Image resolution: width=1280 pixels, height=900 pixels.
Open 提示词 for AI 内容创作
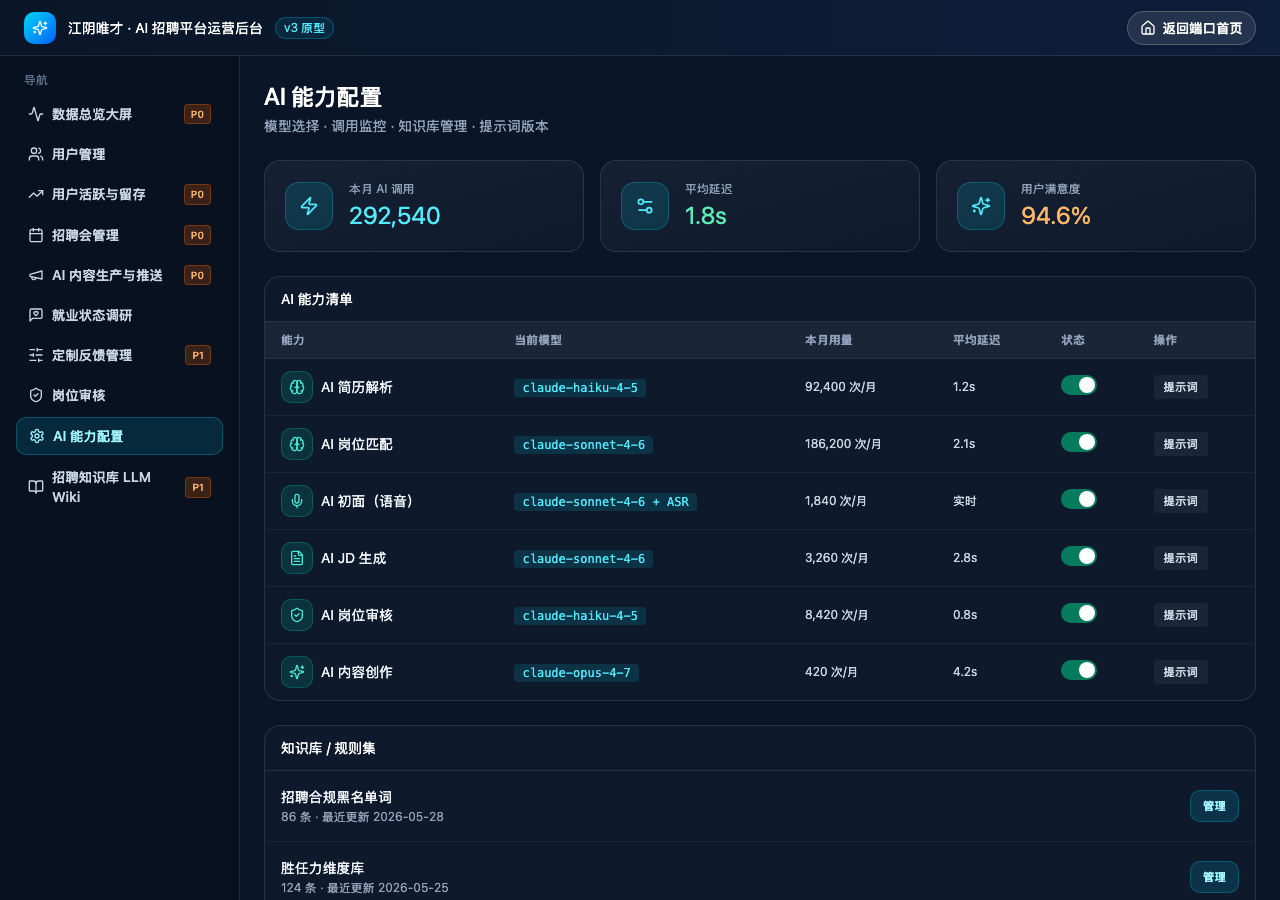(1180, 672)
